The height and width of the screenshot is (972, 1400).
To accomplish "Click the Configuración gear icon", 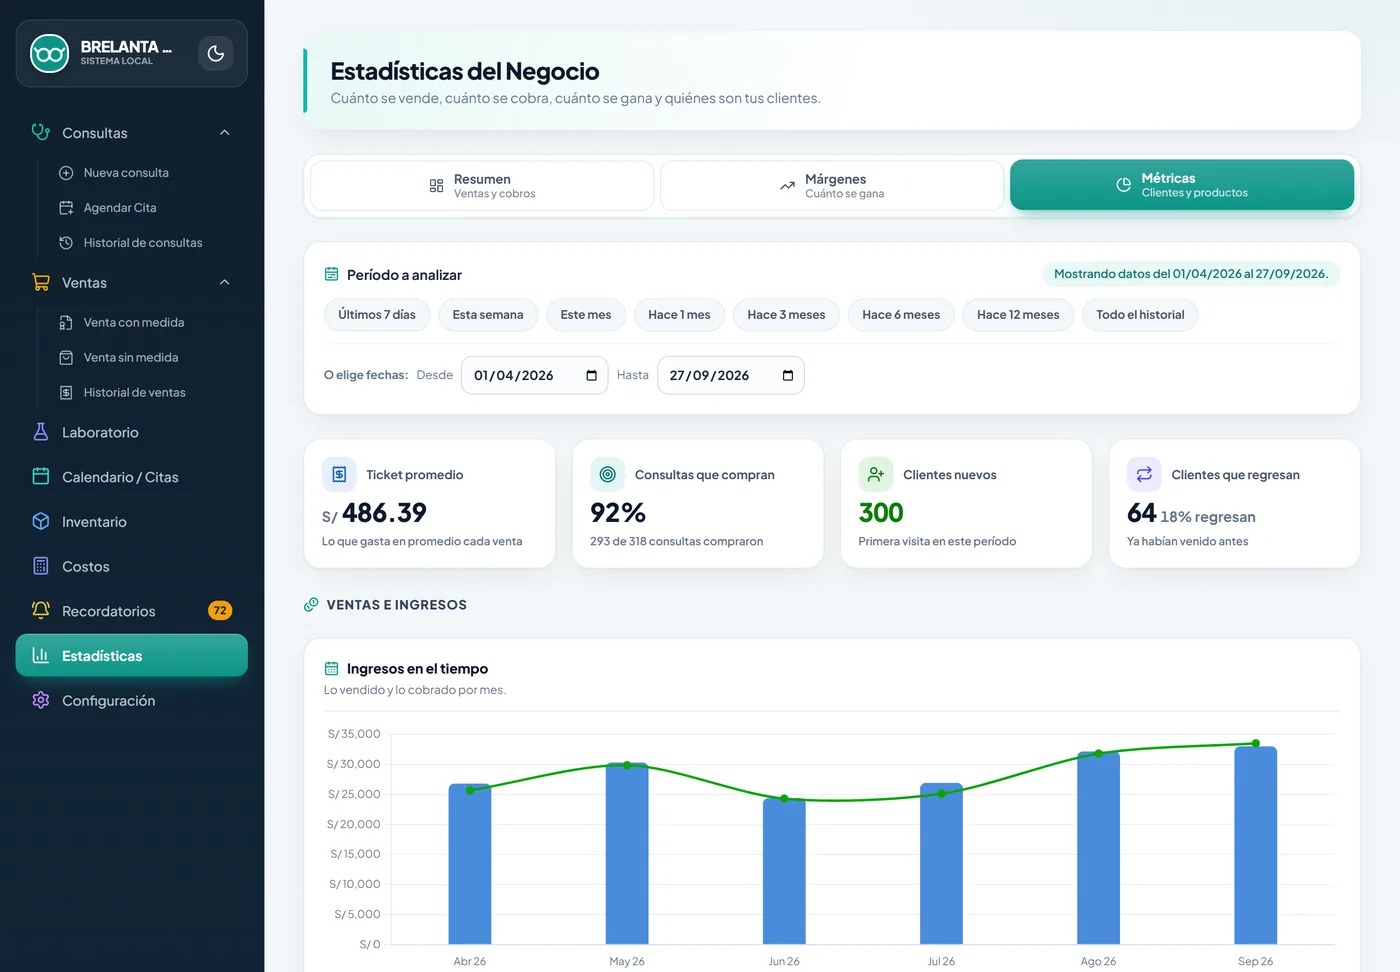I will tap(41, 701).
